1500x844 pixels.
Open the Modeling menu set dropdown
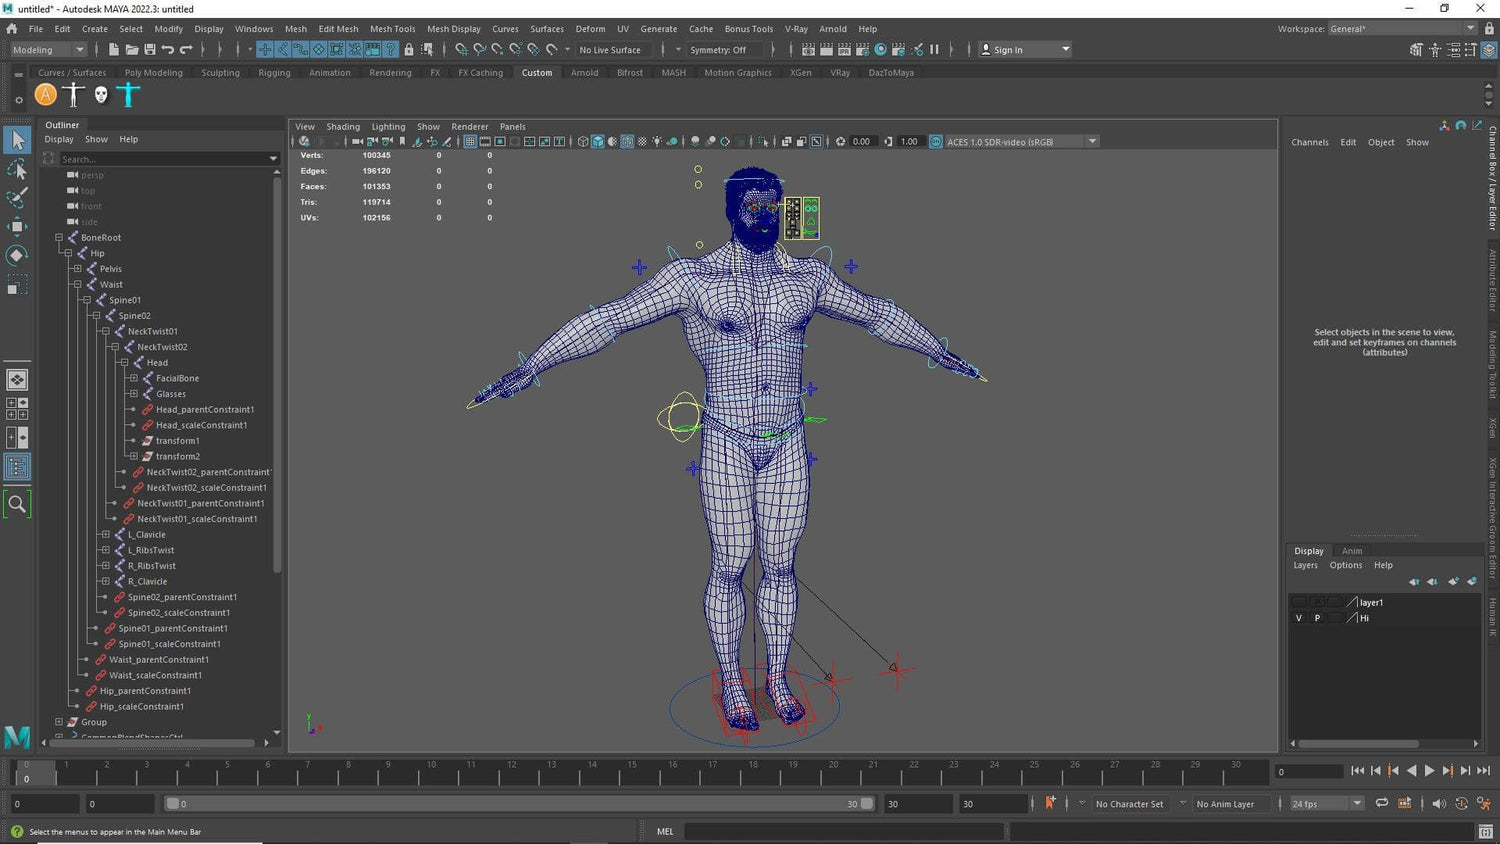point(48,49)
